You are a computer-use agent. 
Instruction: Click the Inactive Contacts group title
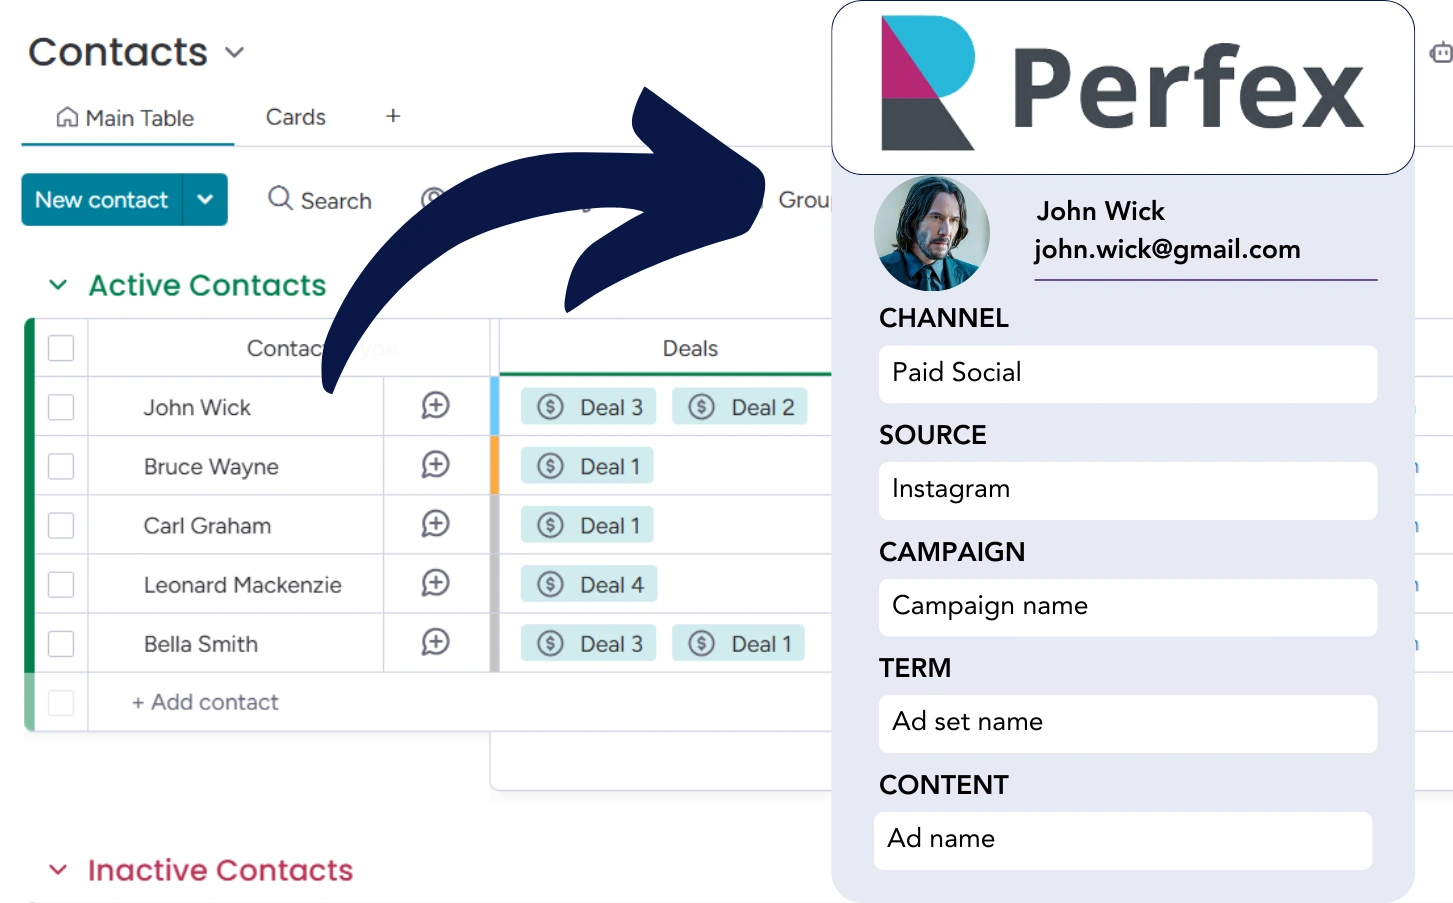coord(220,870)
